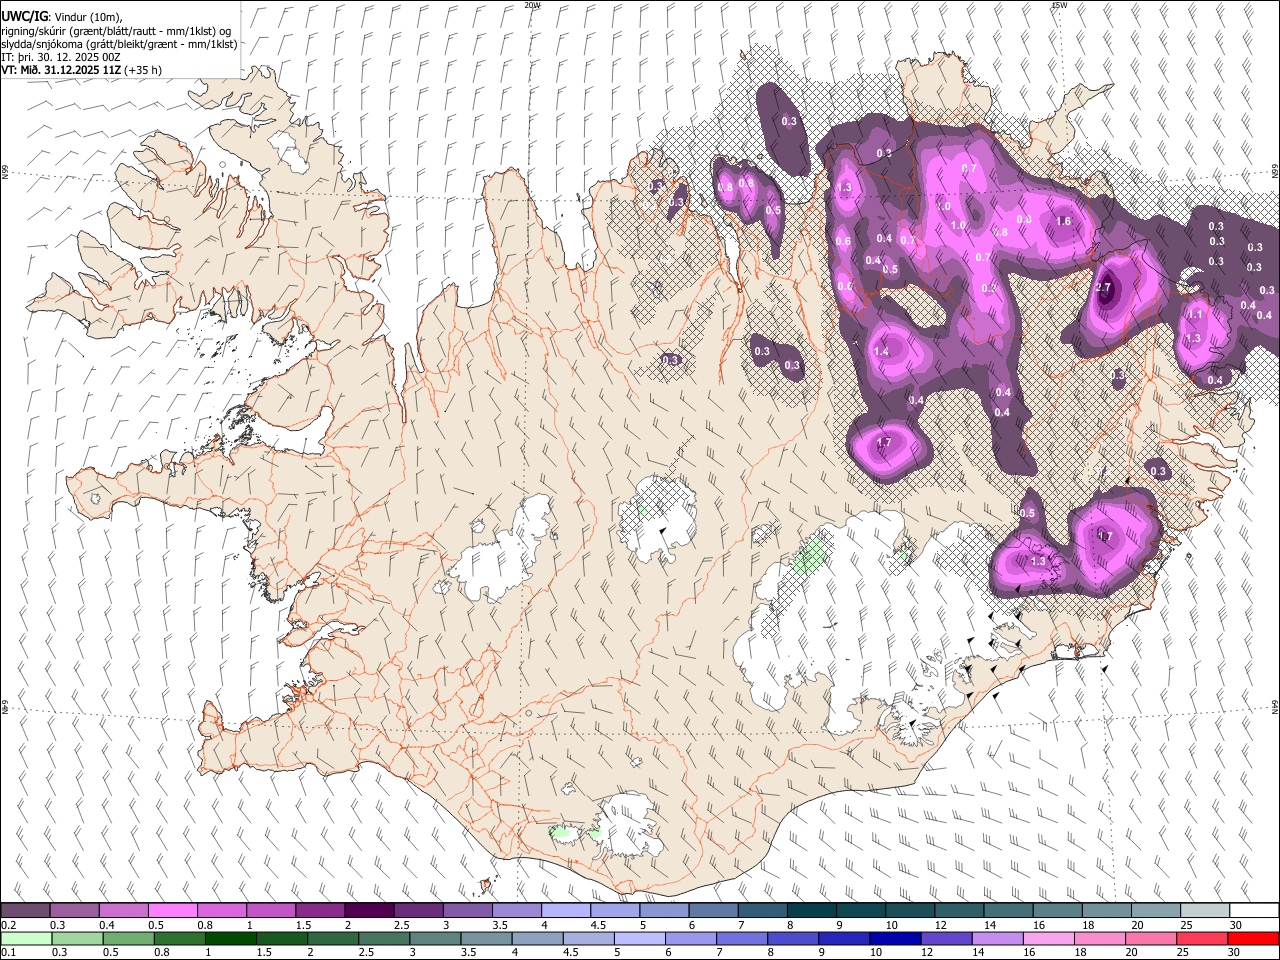Select crimson rain swatch between 25 and 30

(x=1200, y=938)
